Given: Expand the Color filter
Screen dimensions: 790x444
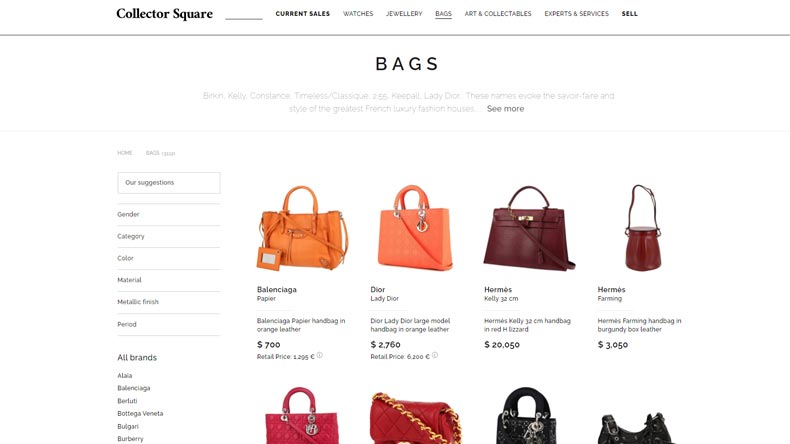Looking at the screenshot, I should tap(169, 258).
